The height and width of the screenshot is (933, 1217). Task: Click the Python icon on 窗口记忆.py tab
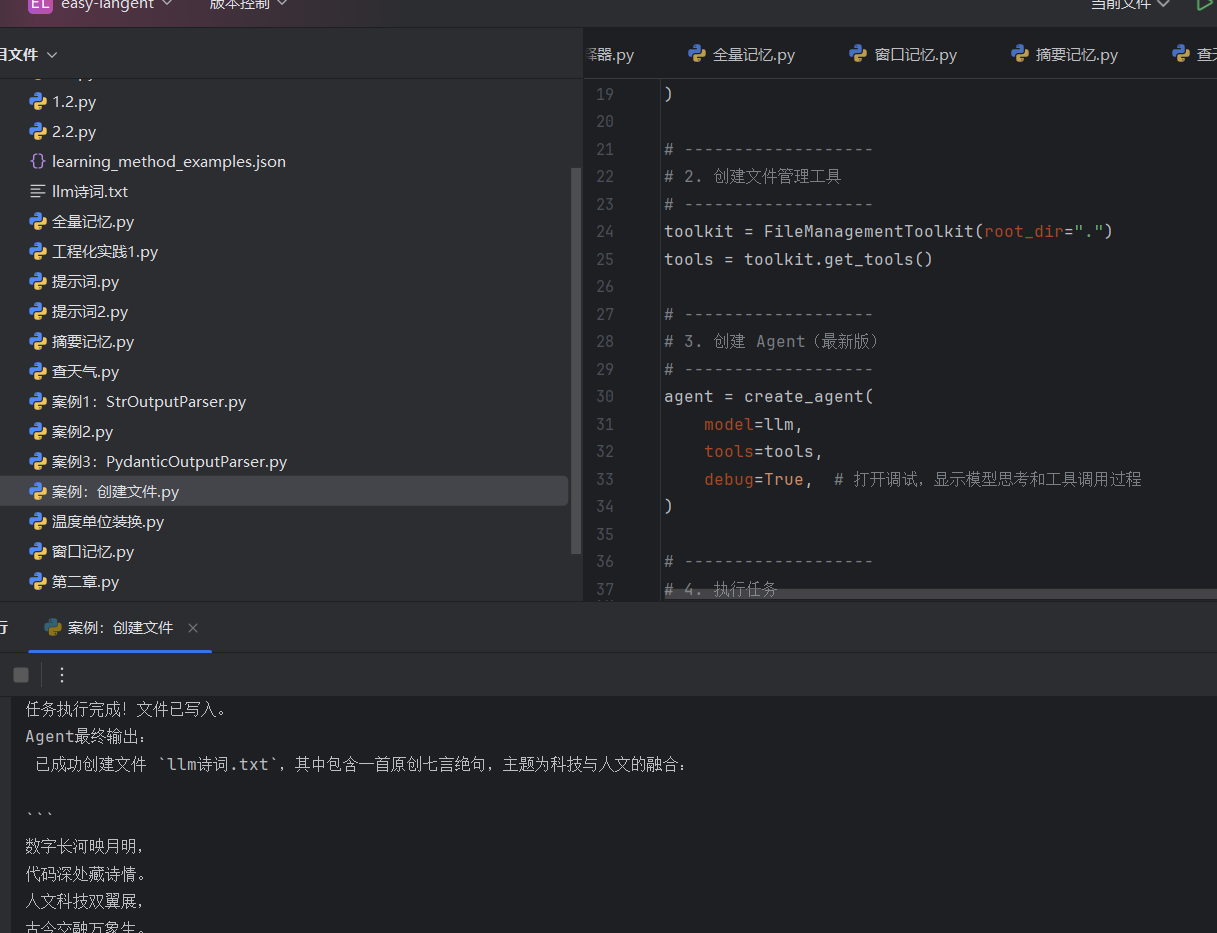click(858, 54)
